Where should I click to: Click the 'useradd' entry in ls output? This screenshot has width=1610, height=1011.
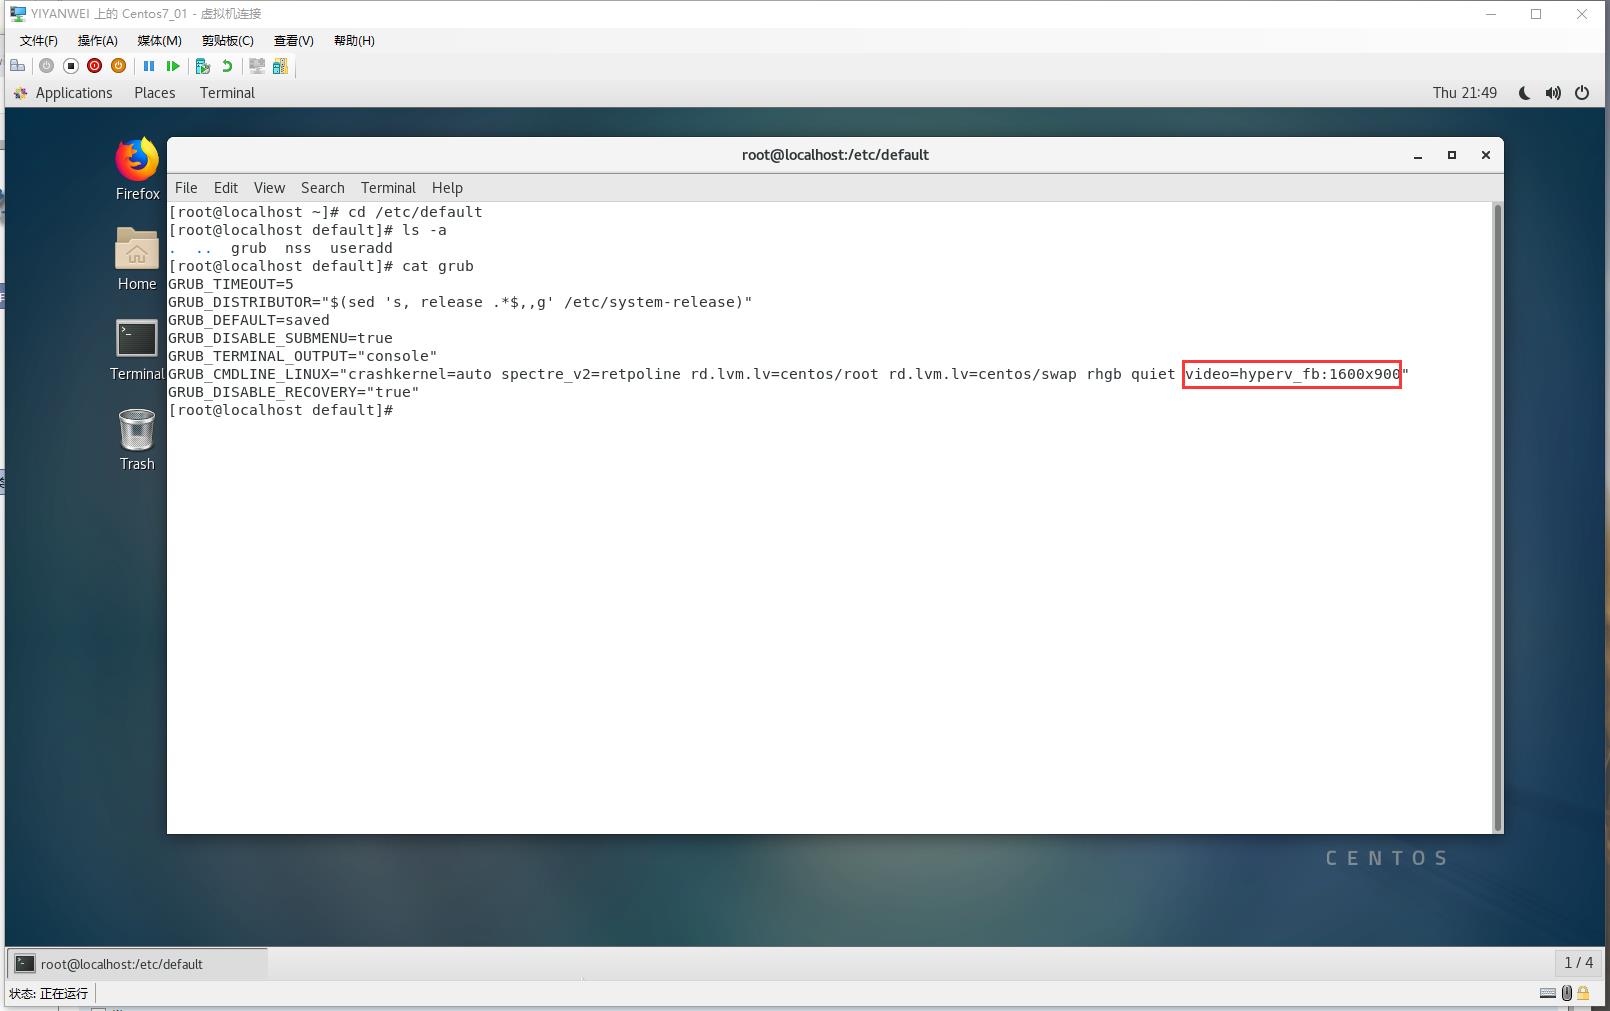pos(361,248)
